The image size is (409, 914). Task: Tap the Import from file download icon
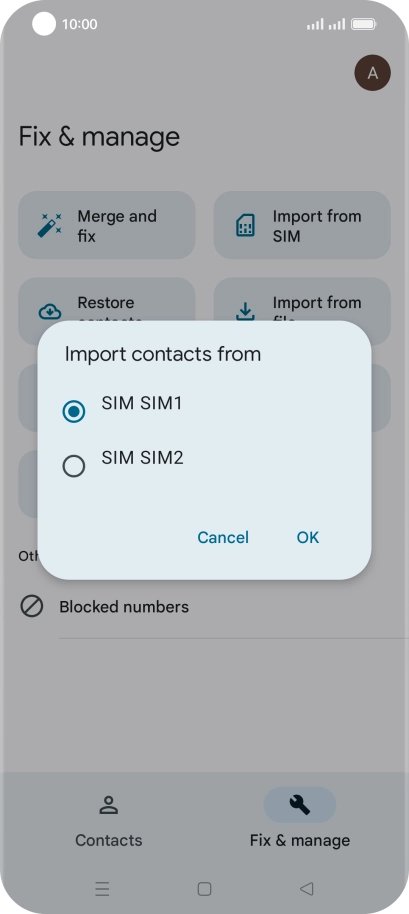pos(245,312)
